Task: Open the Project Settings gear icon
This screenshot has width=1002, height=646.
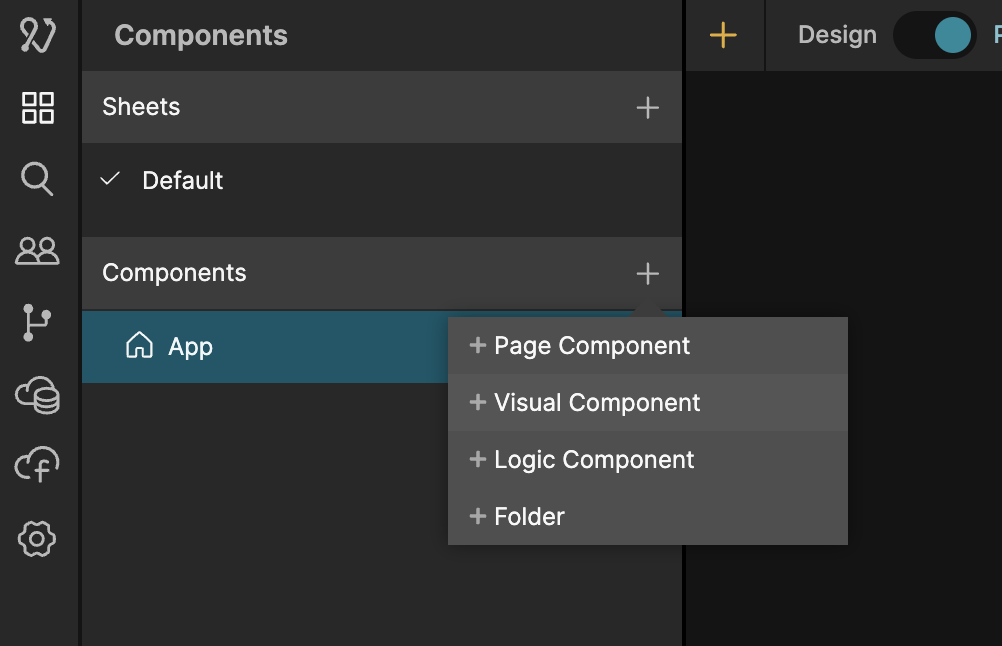Action: 38,539
